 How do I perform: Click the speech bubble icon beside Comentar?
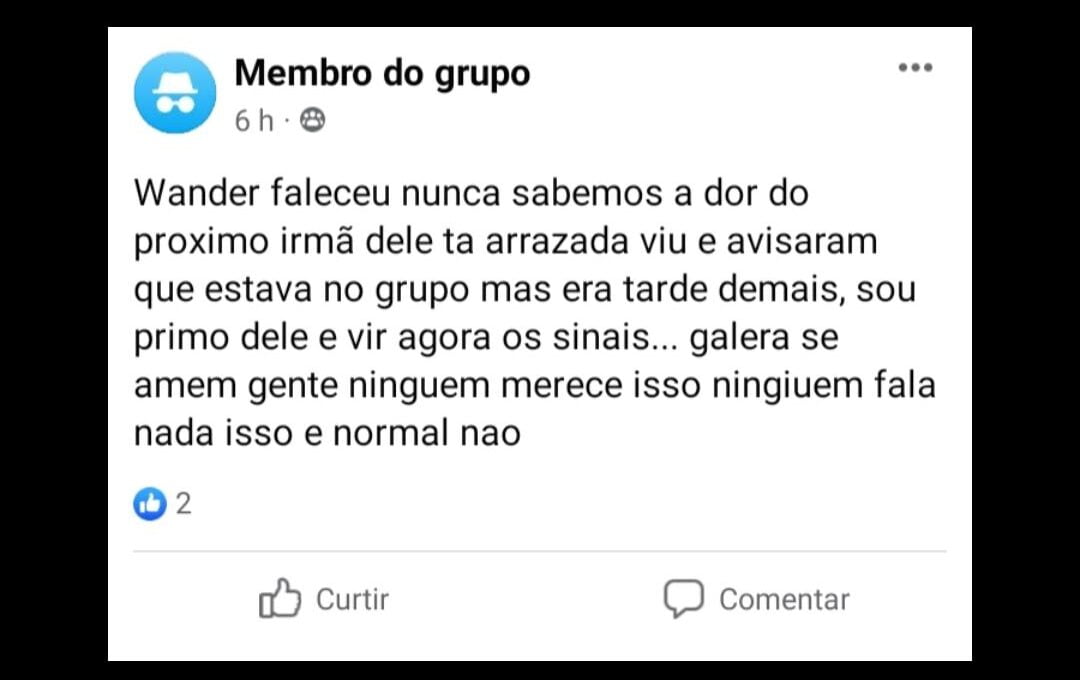(x=683, y=598)
